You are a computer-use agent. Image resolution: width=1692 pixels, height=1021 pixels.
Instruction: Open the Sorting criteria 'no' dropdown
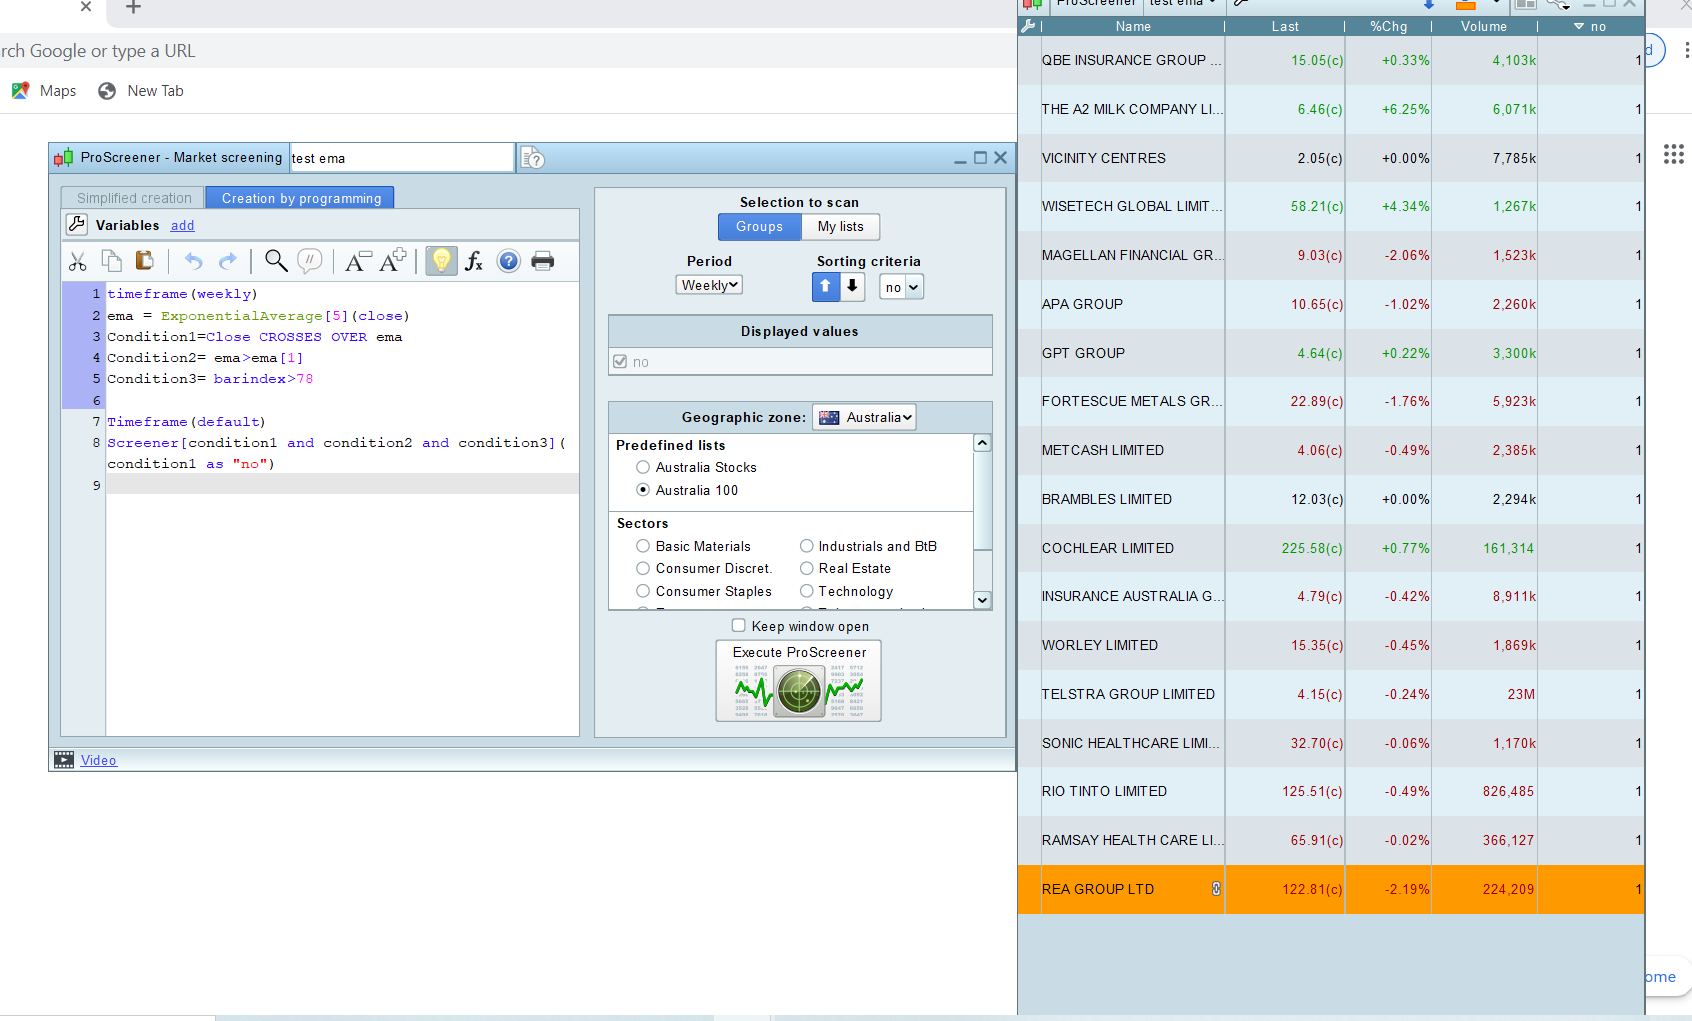[902, 287]
